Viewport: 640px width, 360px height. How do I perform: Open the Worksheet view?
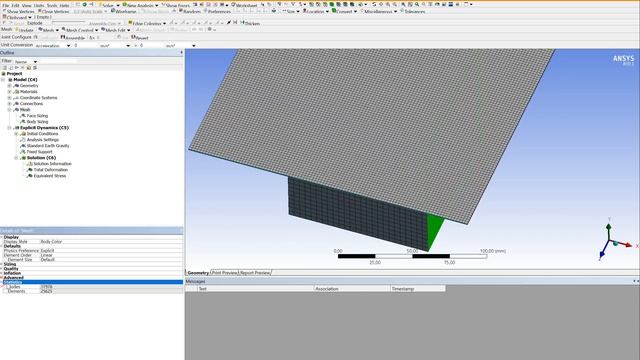pos(244,5)
